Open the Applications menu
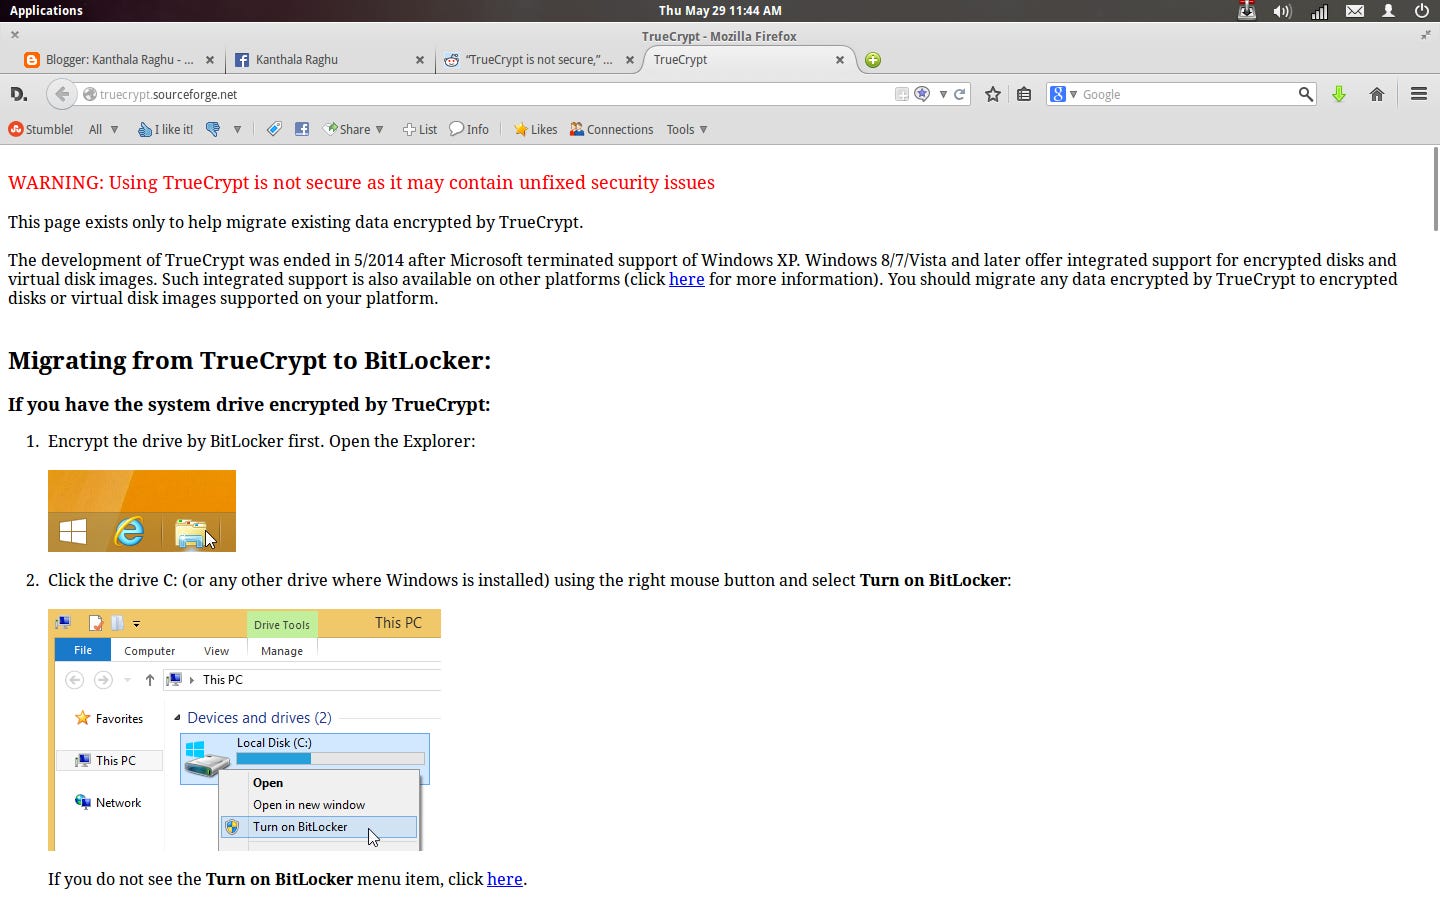This screenshot has height=900, width=1440. [46, 11]
